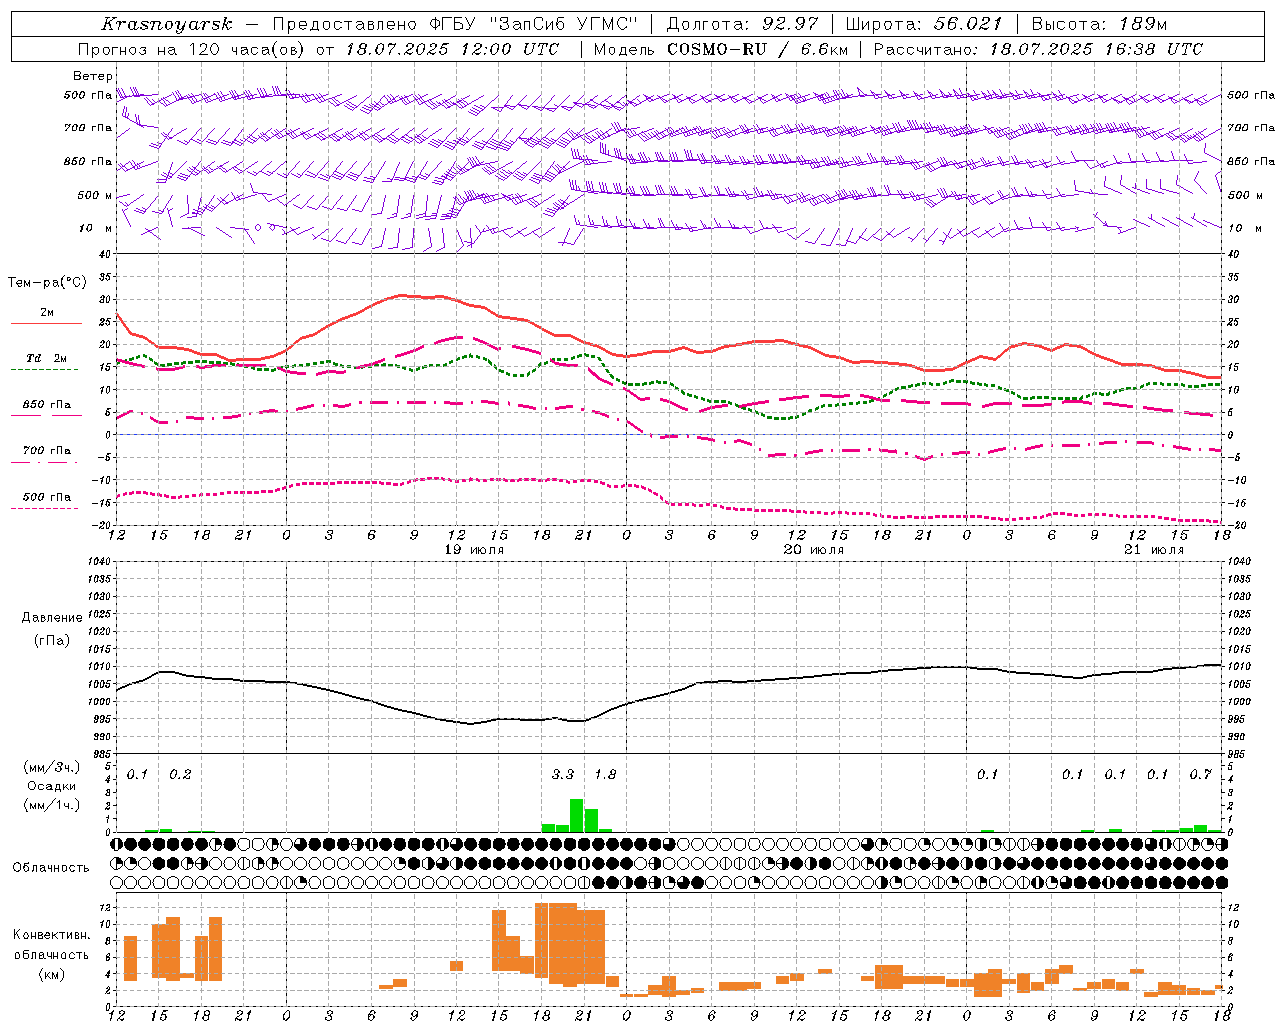Click the solid red 2м legend line sample

47,324
